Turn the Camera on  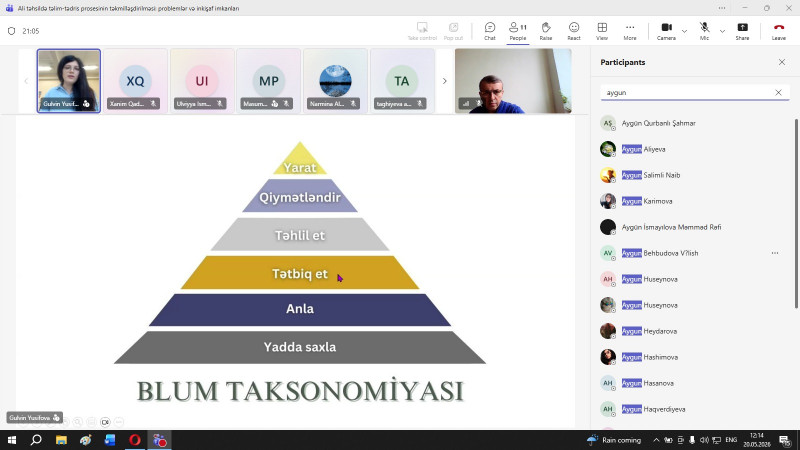(666, 31)
